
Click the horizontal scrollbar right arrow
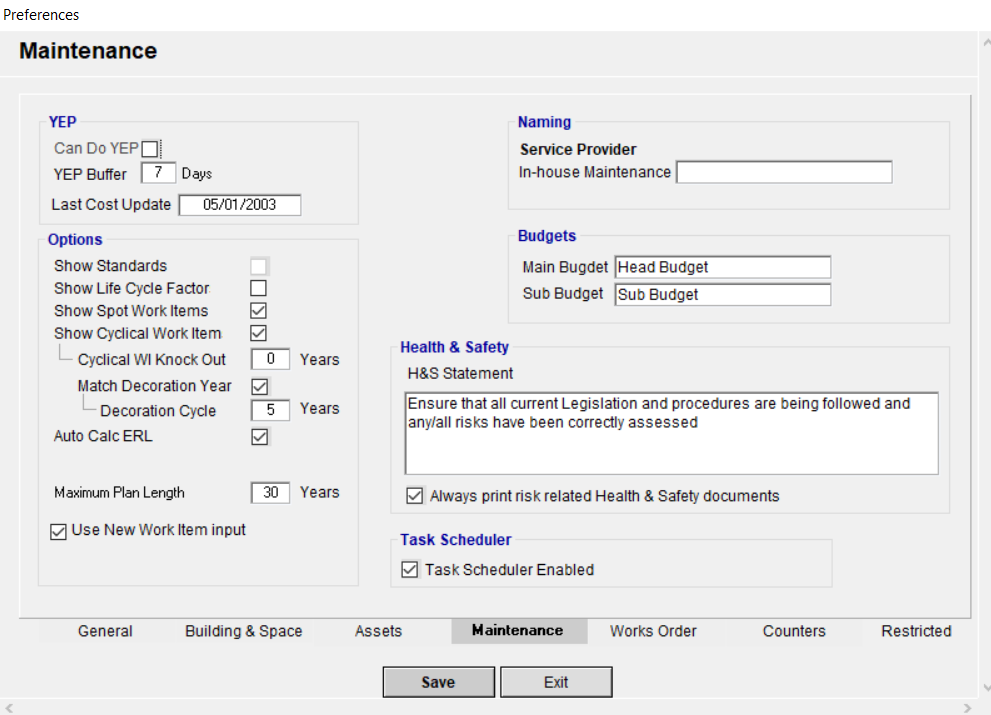coord(968,708)
